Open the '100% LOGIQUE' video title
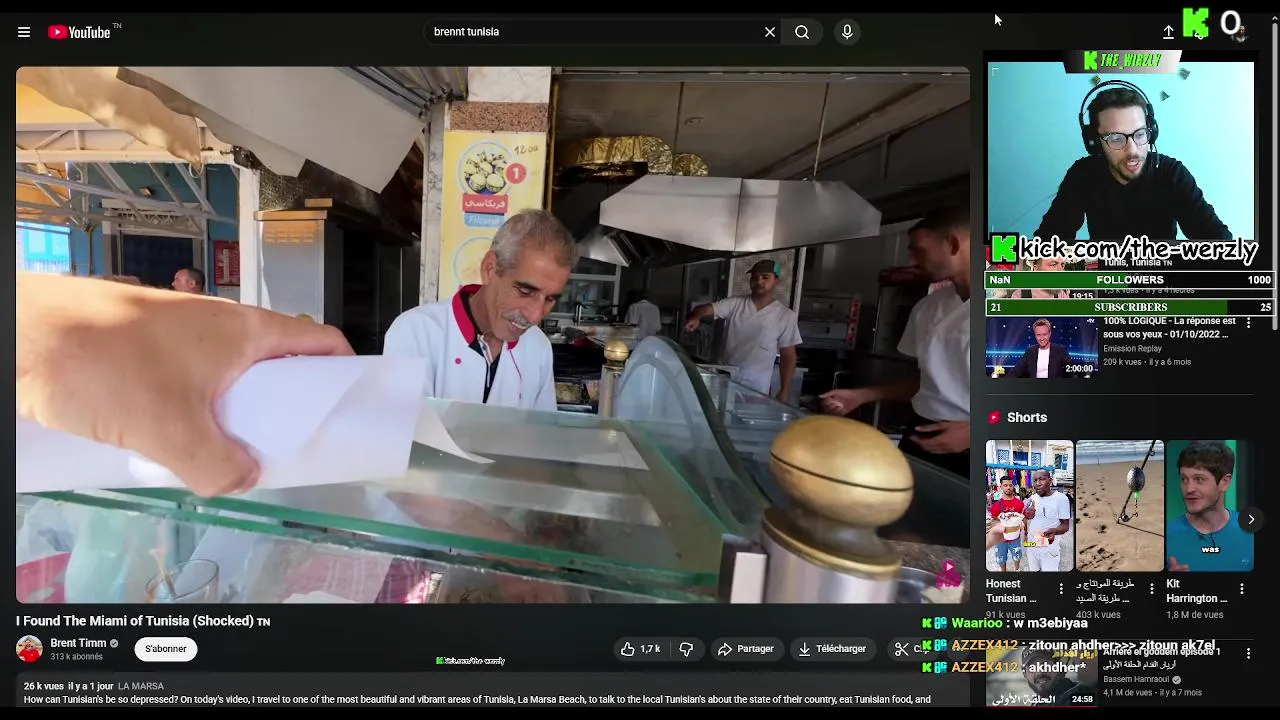The height and width of the screenshot is (720, 1280). pos(1169,328)
